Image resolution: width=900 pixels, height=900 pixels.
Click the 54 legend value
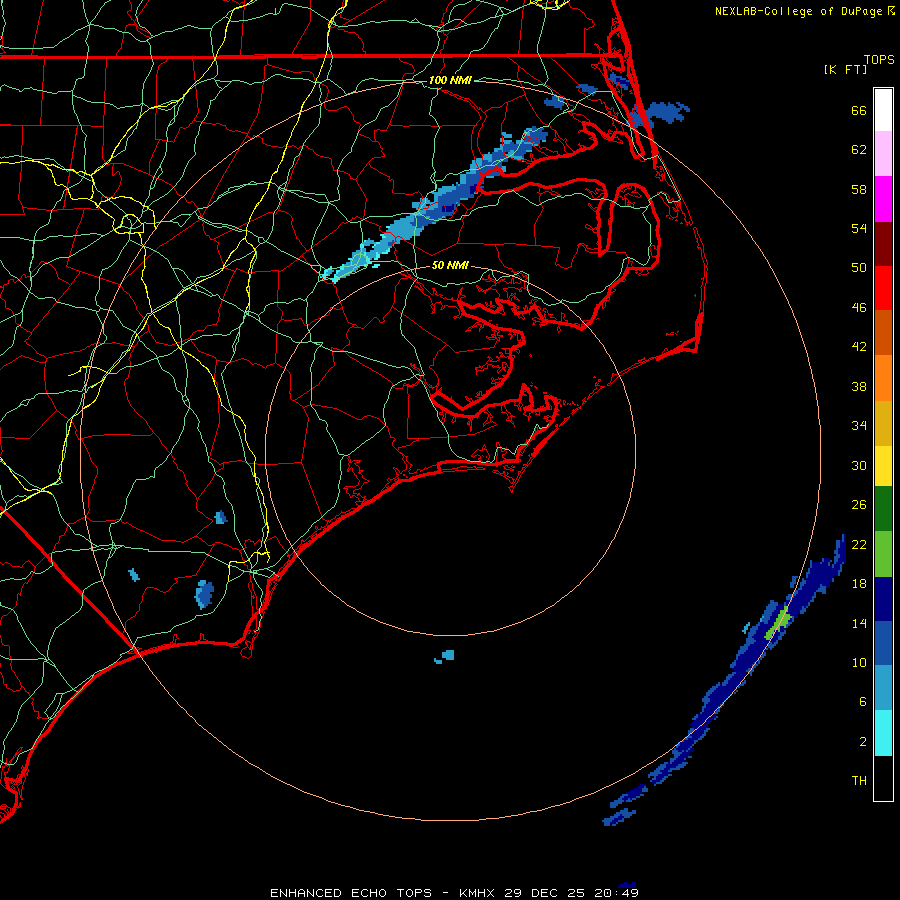pyautogui.click(x=859, y=228)
